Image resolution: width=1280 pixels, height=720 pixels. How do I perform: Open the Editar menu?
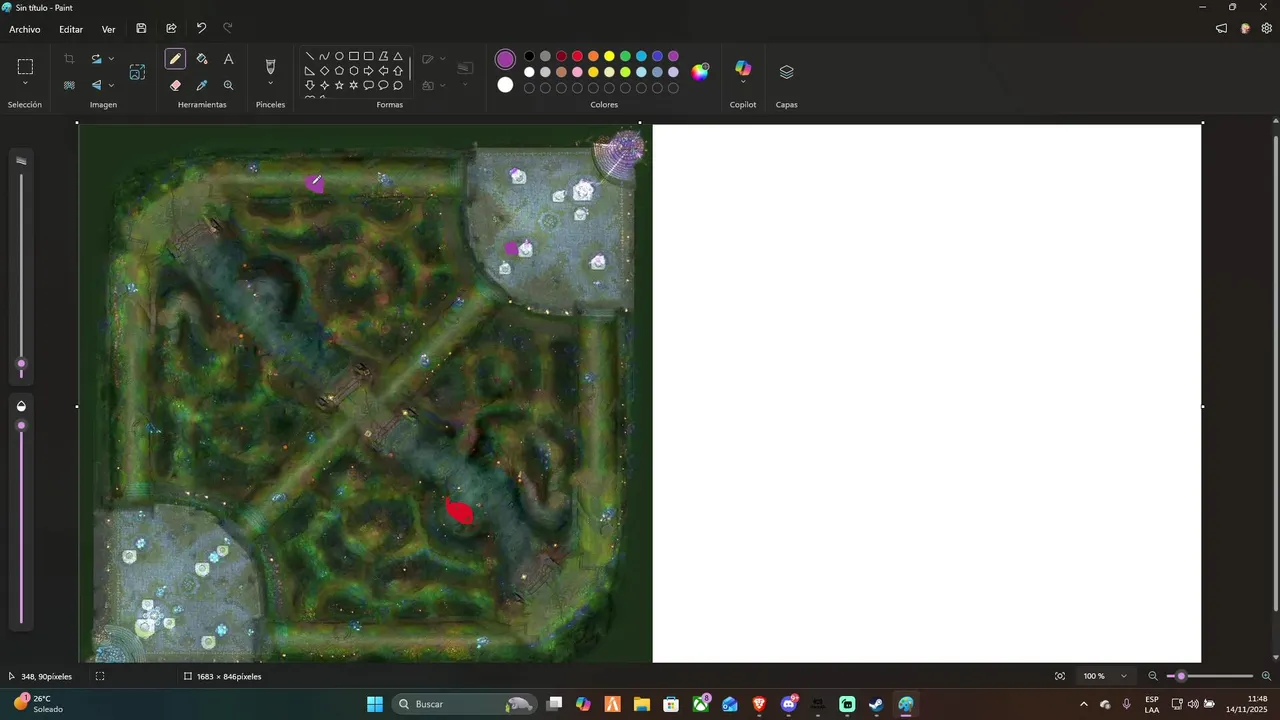tap(71, 29)
